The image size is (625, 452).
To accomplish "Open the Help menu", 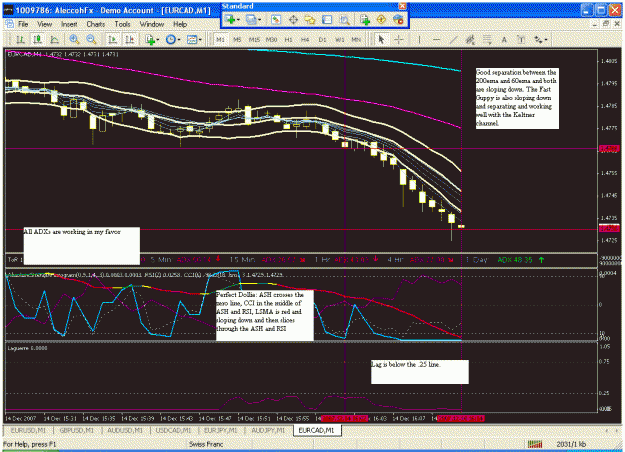I will pyautogui.click(x=180, y=24).
